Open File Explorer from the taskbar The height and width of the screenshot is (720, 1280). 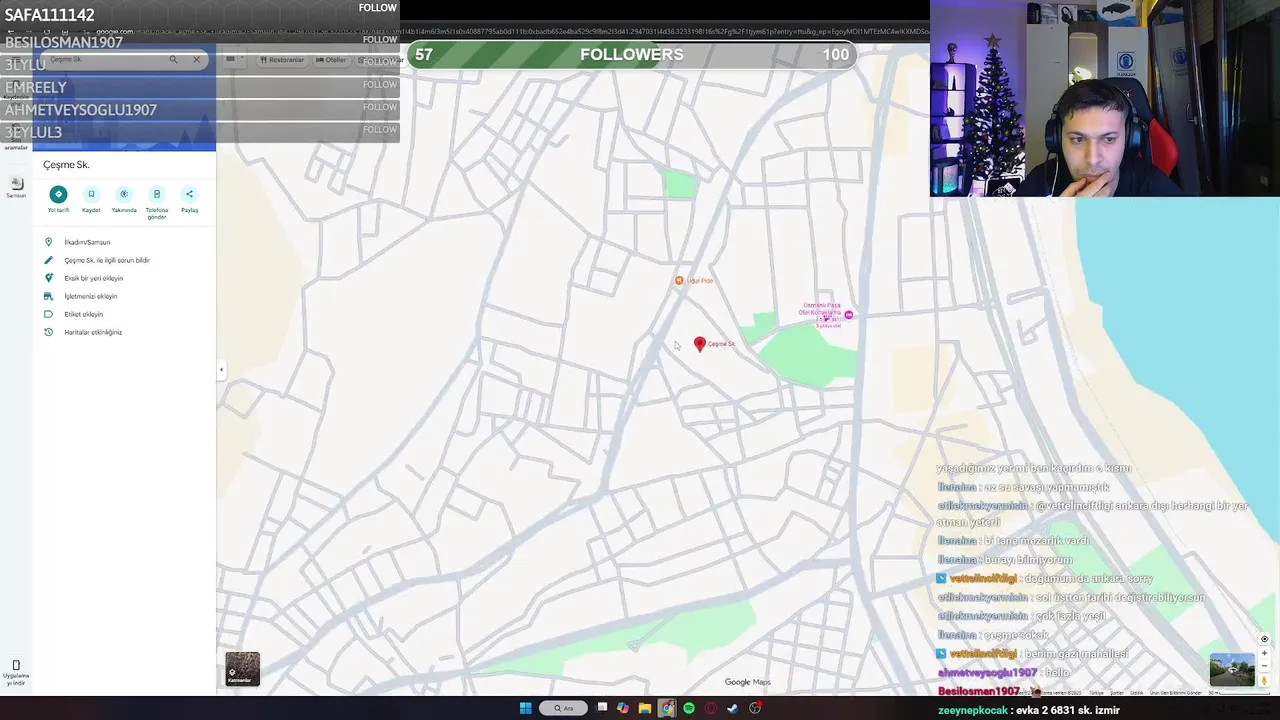point(645,708)
